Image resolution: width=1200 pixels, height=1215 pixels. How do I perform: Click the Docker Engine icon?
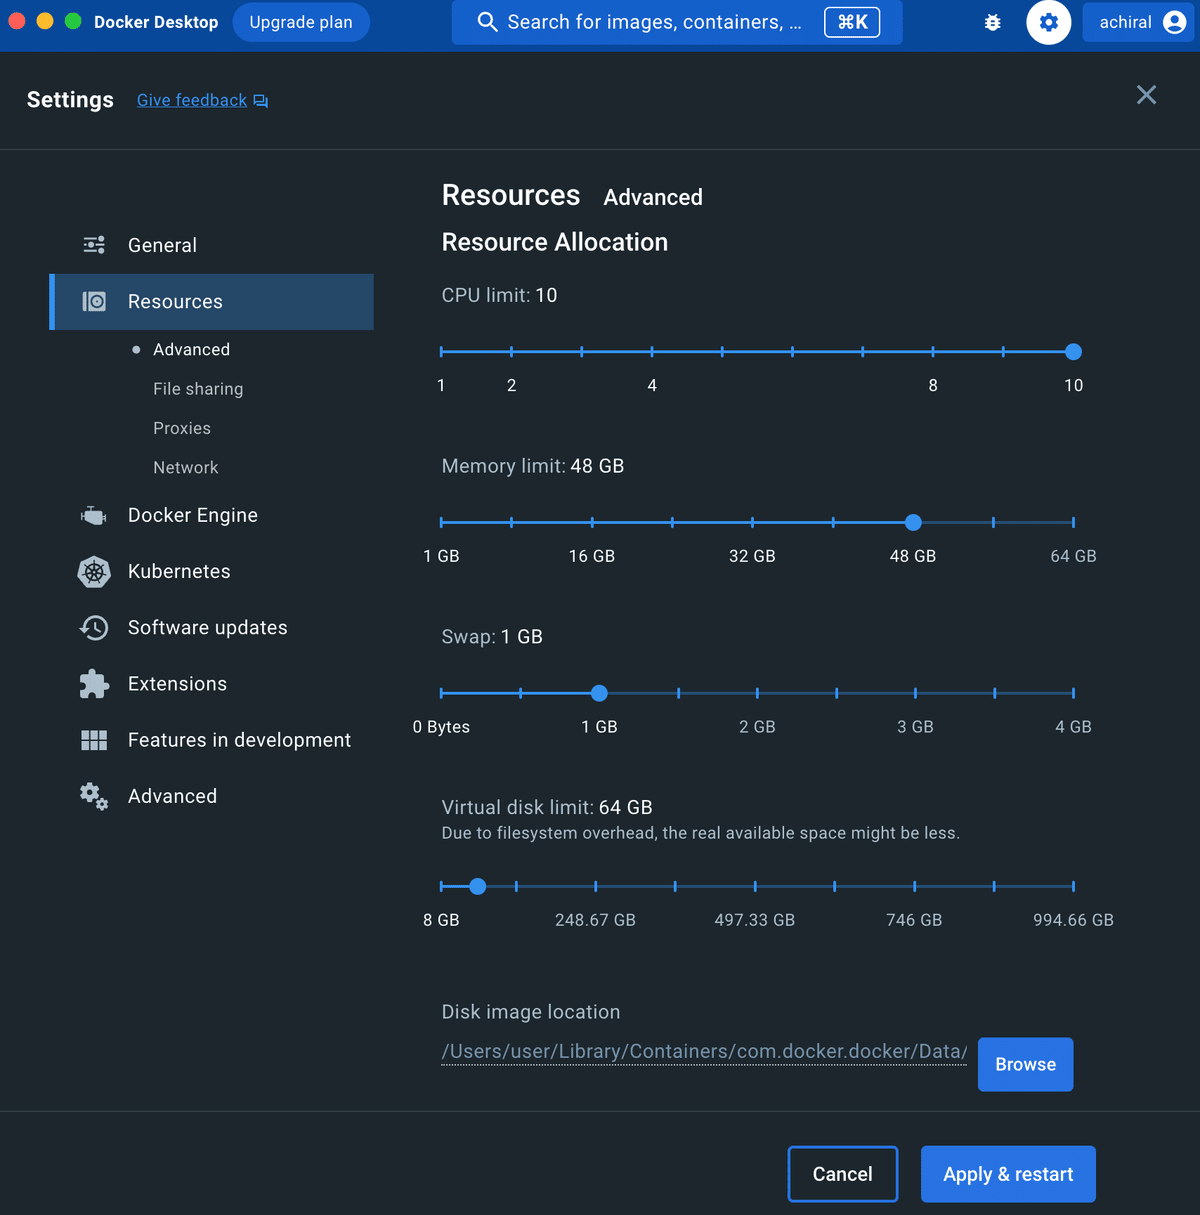(93, 515)
